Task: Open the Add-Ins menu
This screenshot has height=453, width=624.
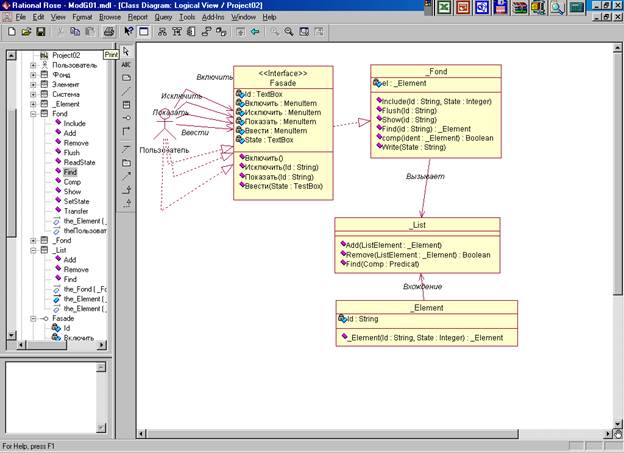Action: 213,17
